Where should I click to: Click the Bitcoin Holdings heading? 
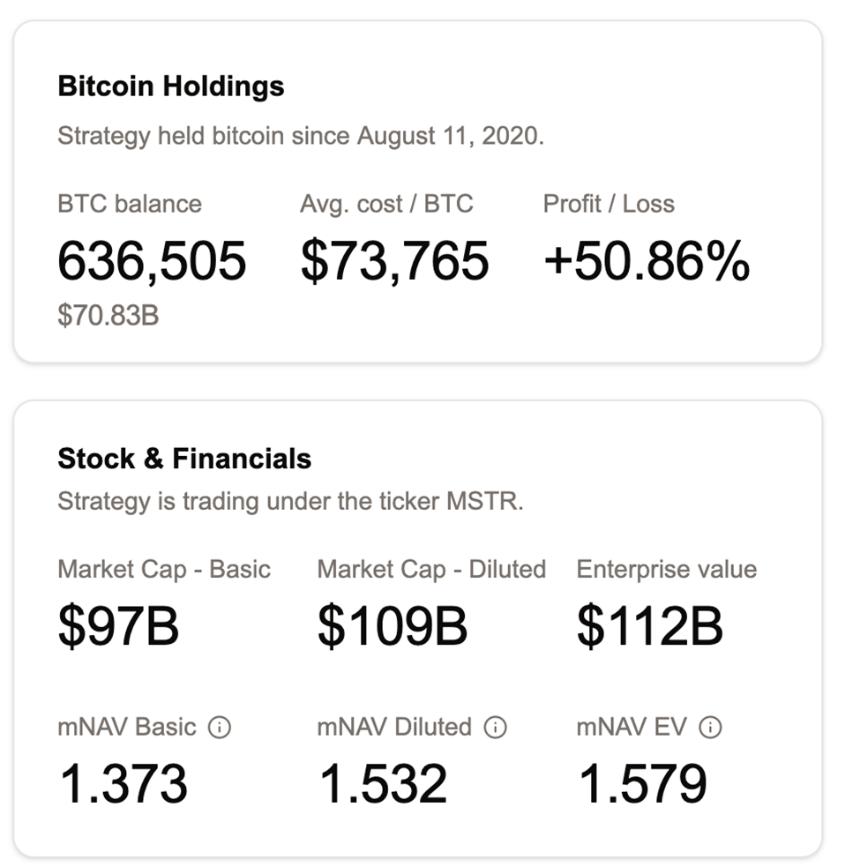coord(171,86)
